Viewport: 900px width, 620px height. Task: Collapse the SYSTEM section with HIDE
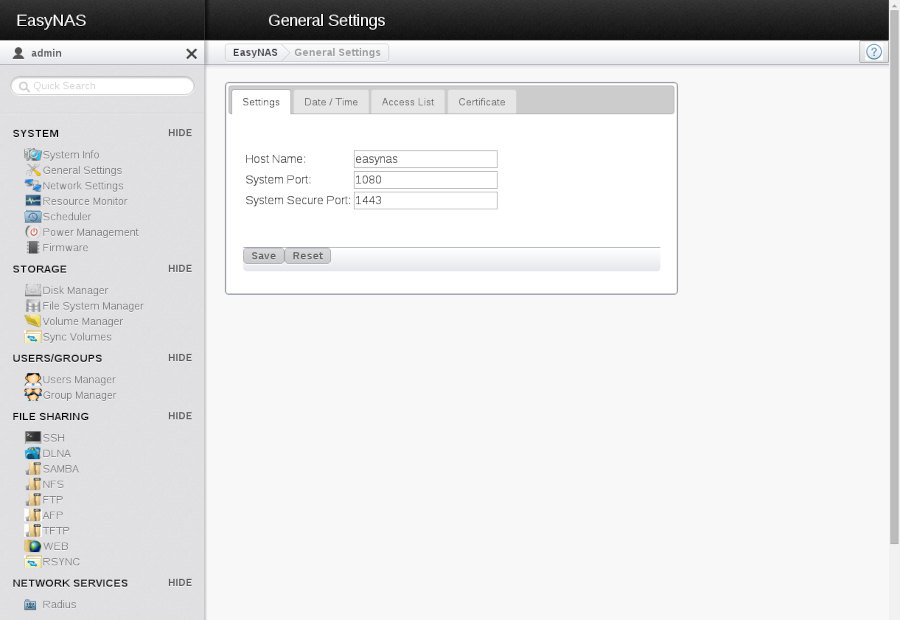pyautogui.click(x=180, y=133)
